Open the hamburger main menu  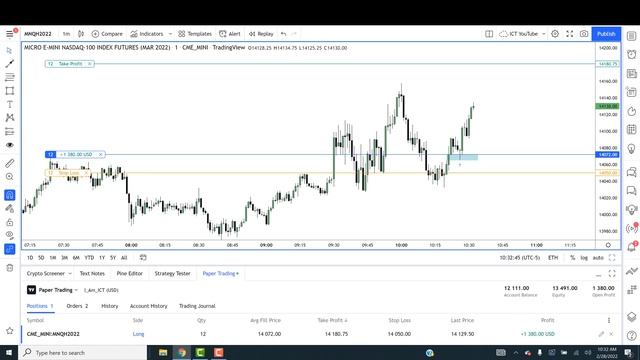(x=10, y=34)
